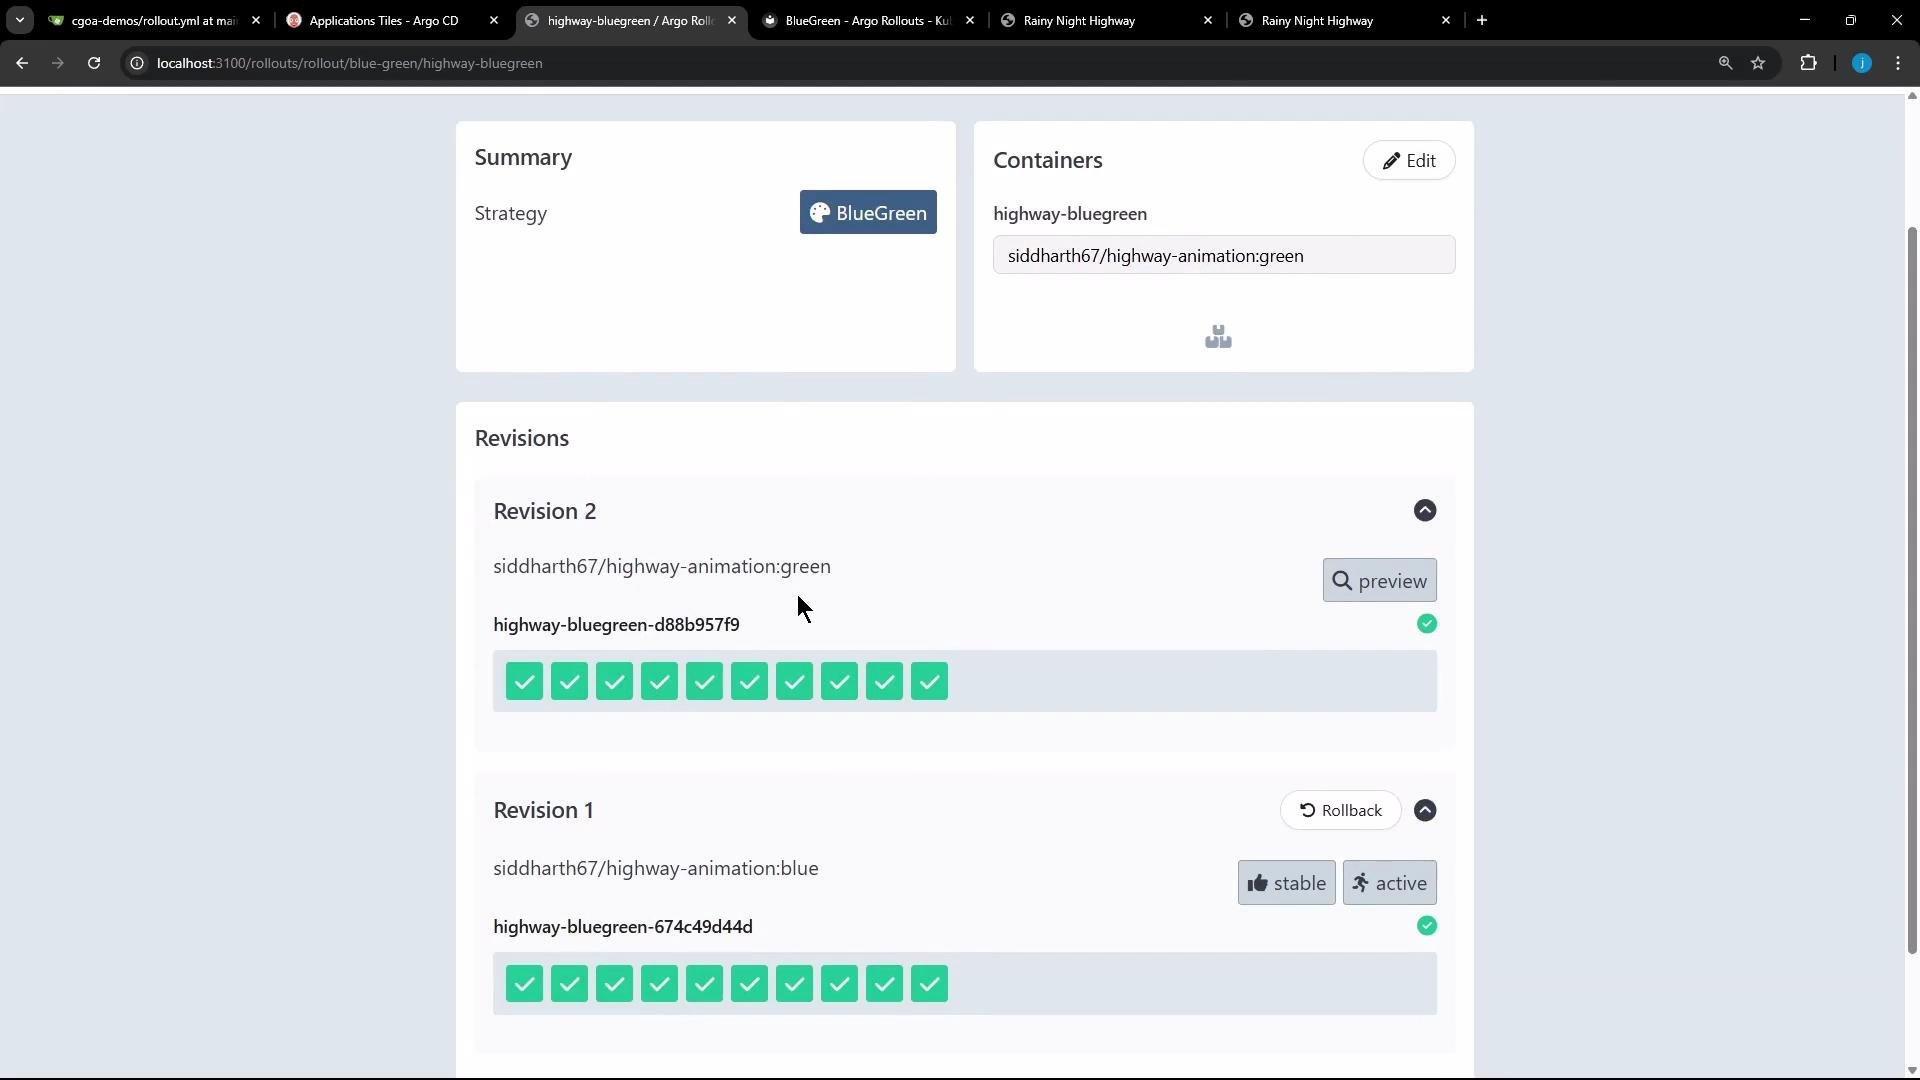Switch to cgoa-demos/rollout.yml browser tab

click(x=155, y=20)
